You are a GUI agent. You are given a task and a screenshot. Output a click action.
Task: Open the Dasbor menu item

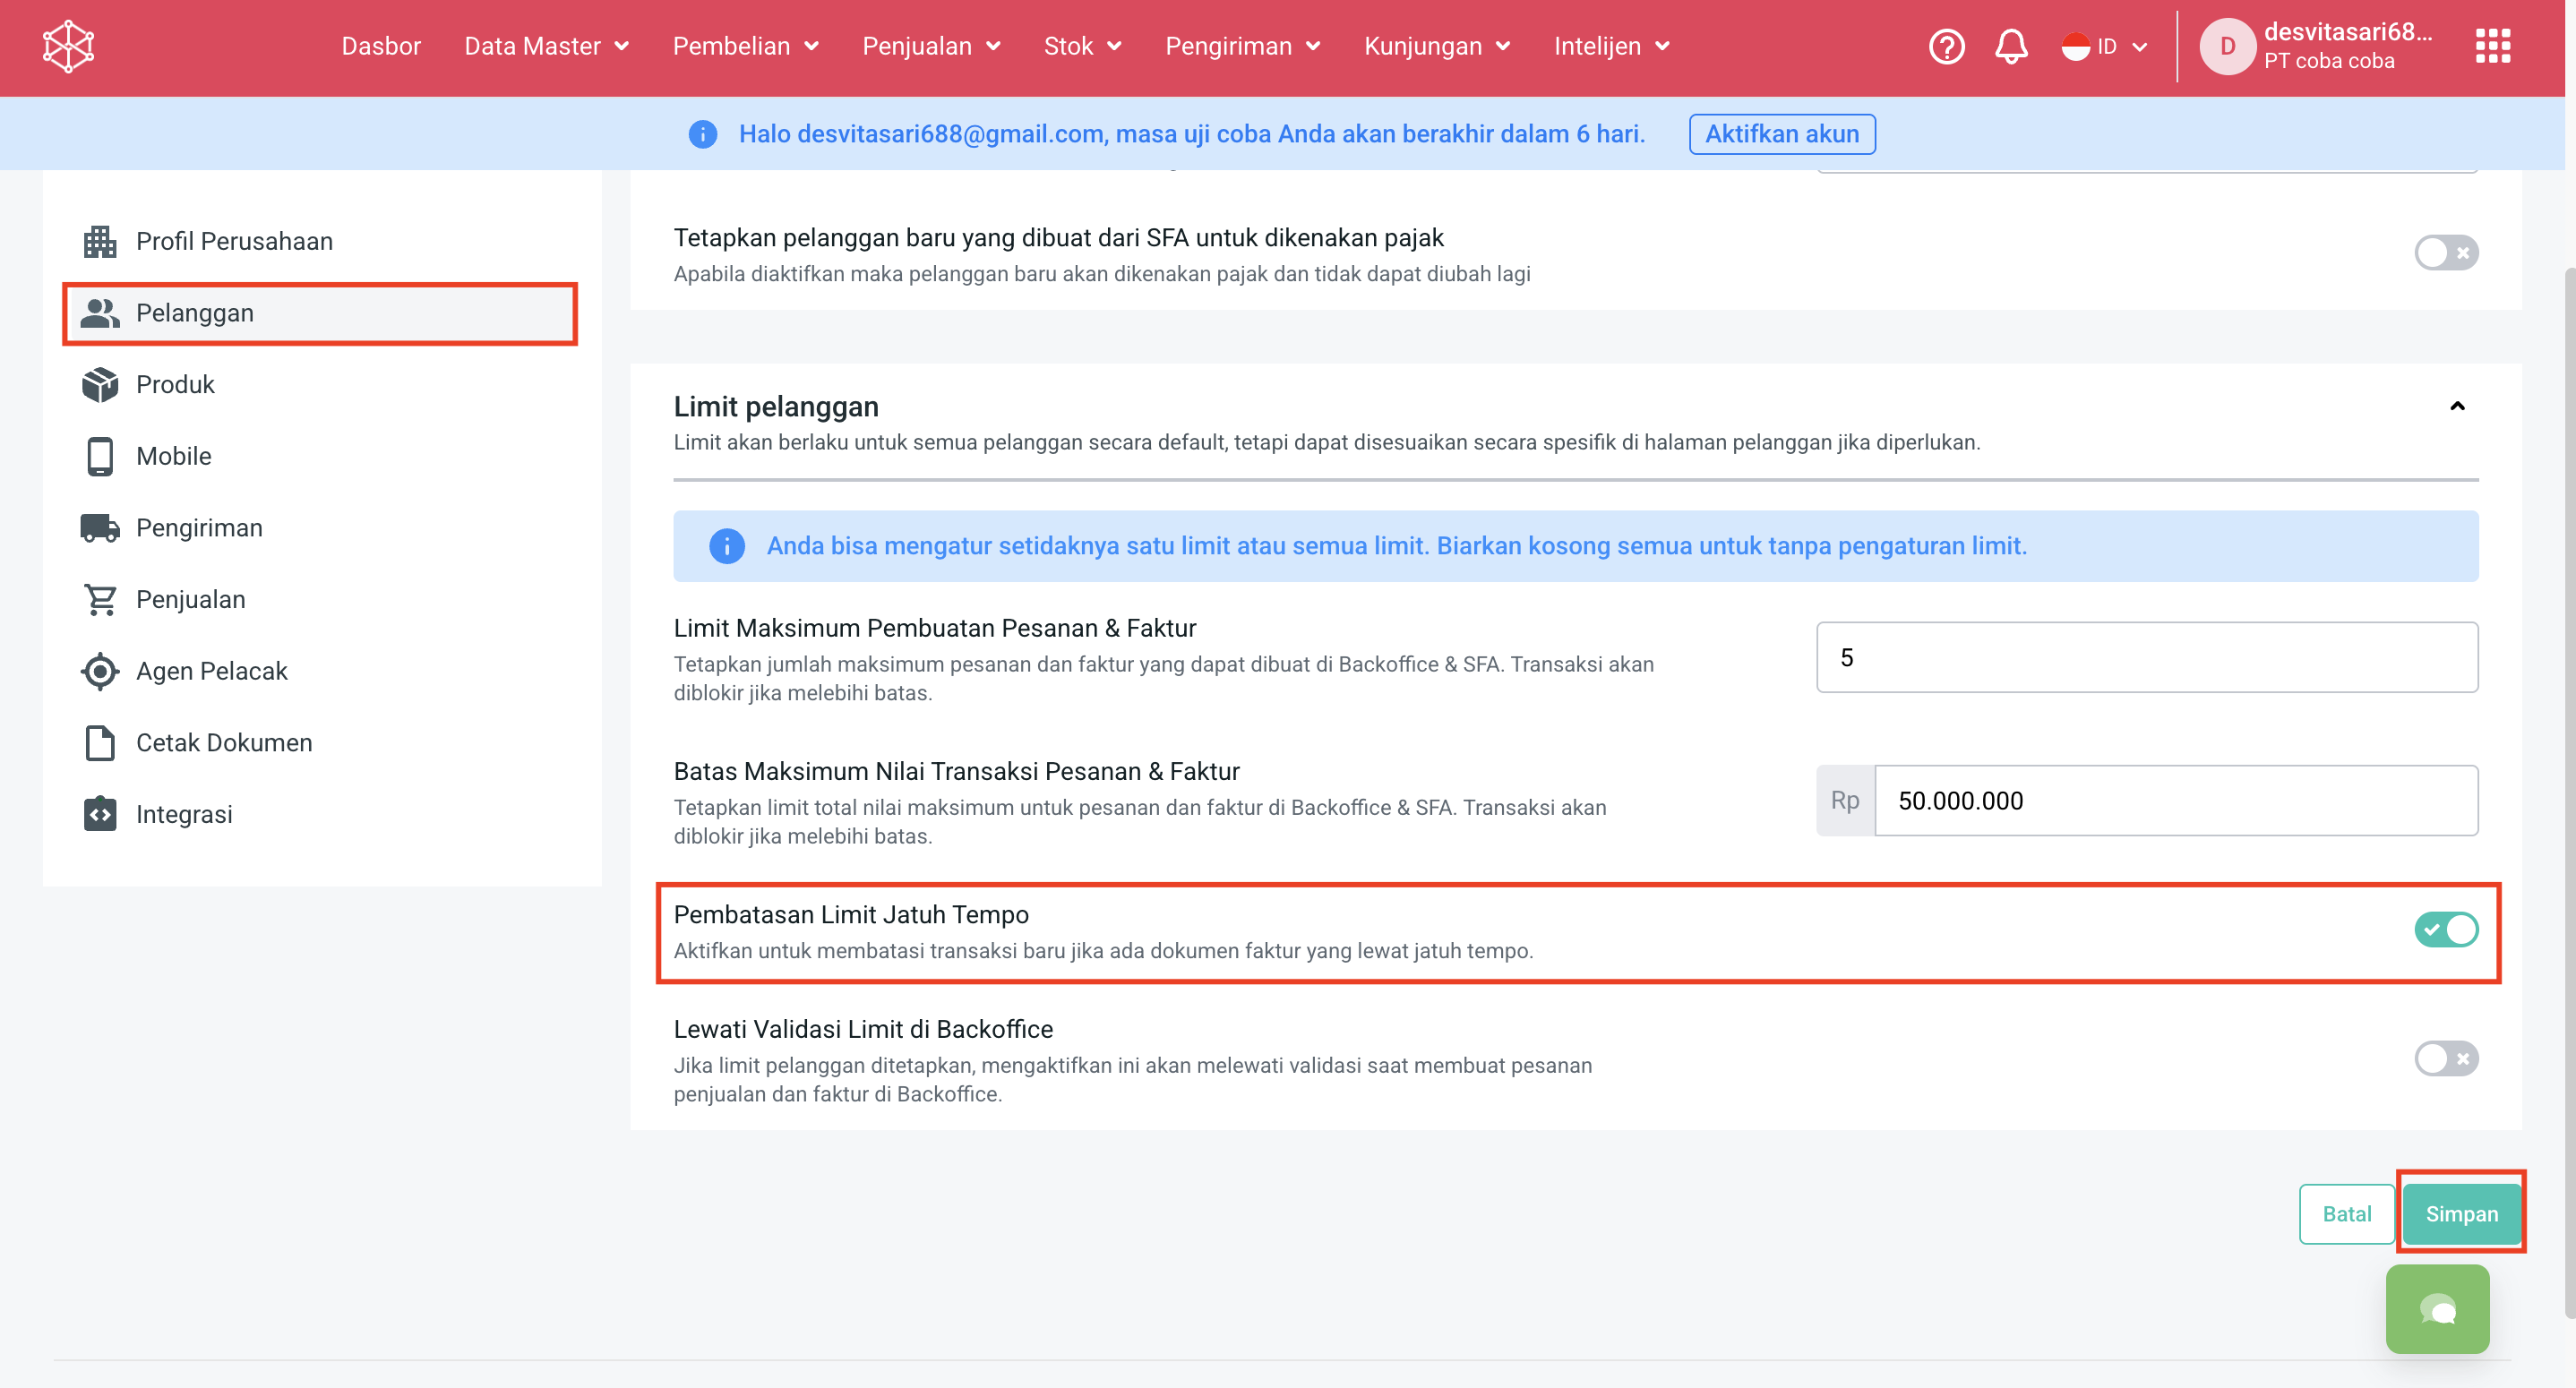tap(381, 46)
